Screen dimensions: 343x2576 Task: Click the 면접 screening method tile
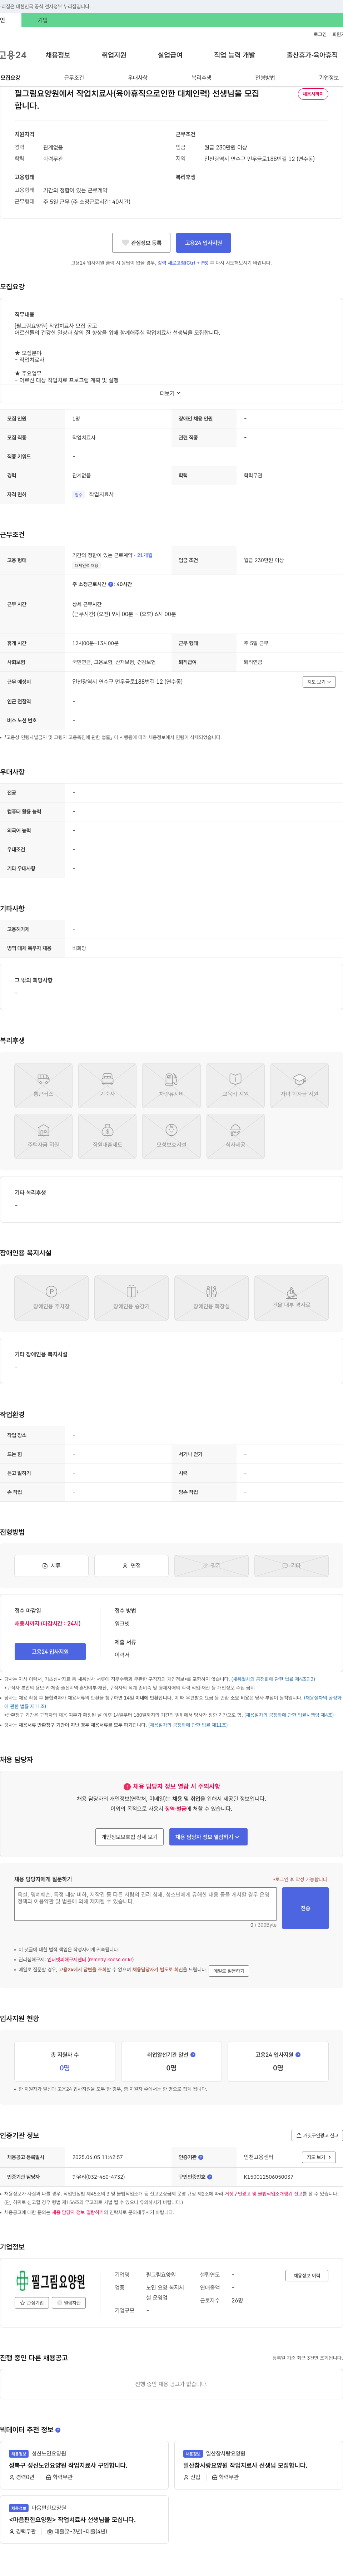pyautogui.click(x=131, y=1566)
